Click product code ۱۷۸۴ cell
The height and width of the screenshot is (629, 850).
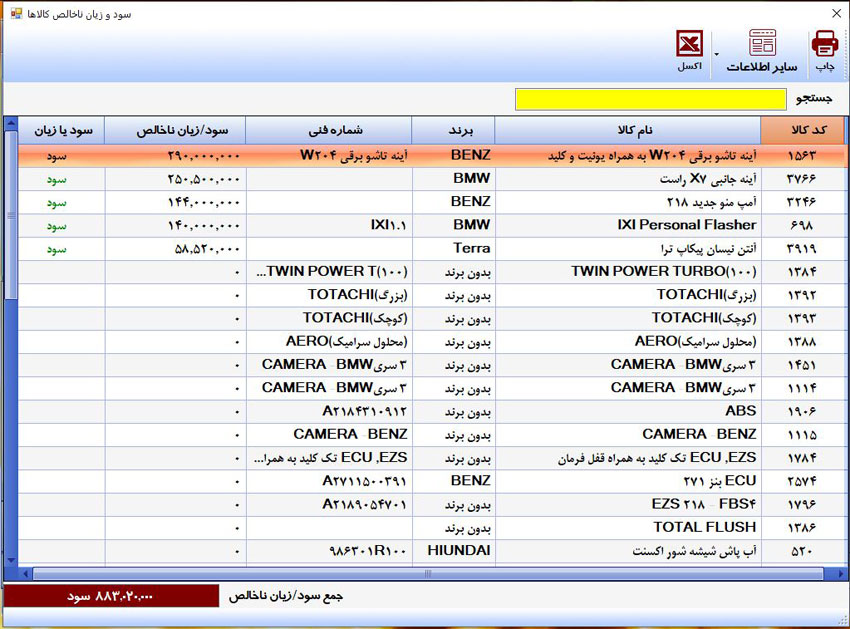pyautogui.click(x=802, y=459)
